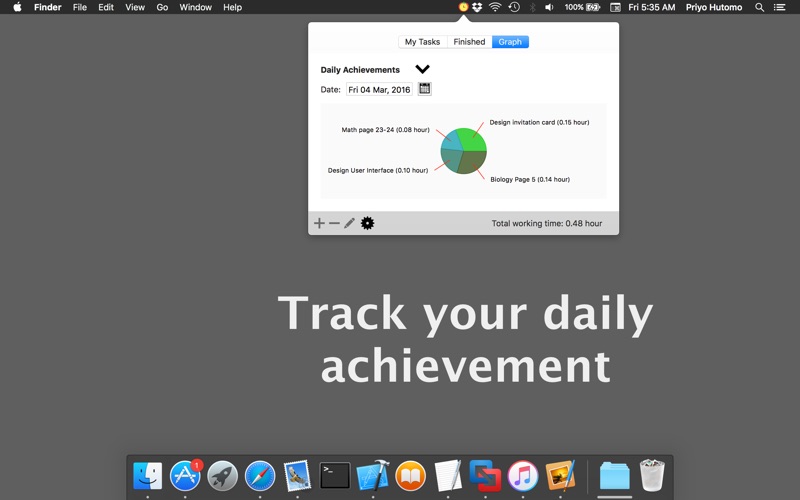This screenshot has height=500, width=800.
Task: Open Terminal in the dock
Action: 335,476
